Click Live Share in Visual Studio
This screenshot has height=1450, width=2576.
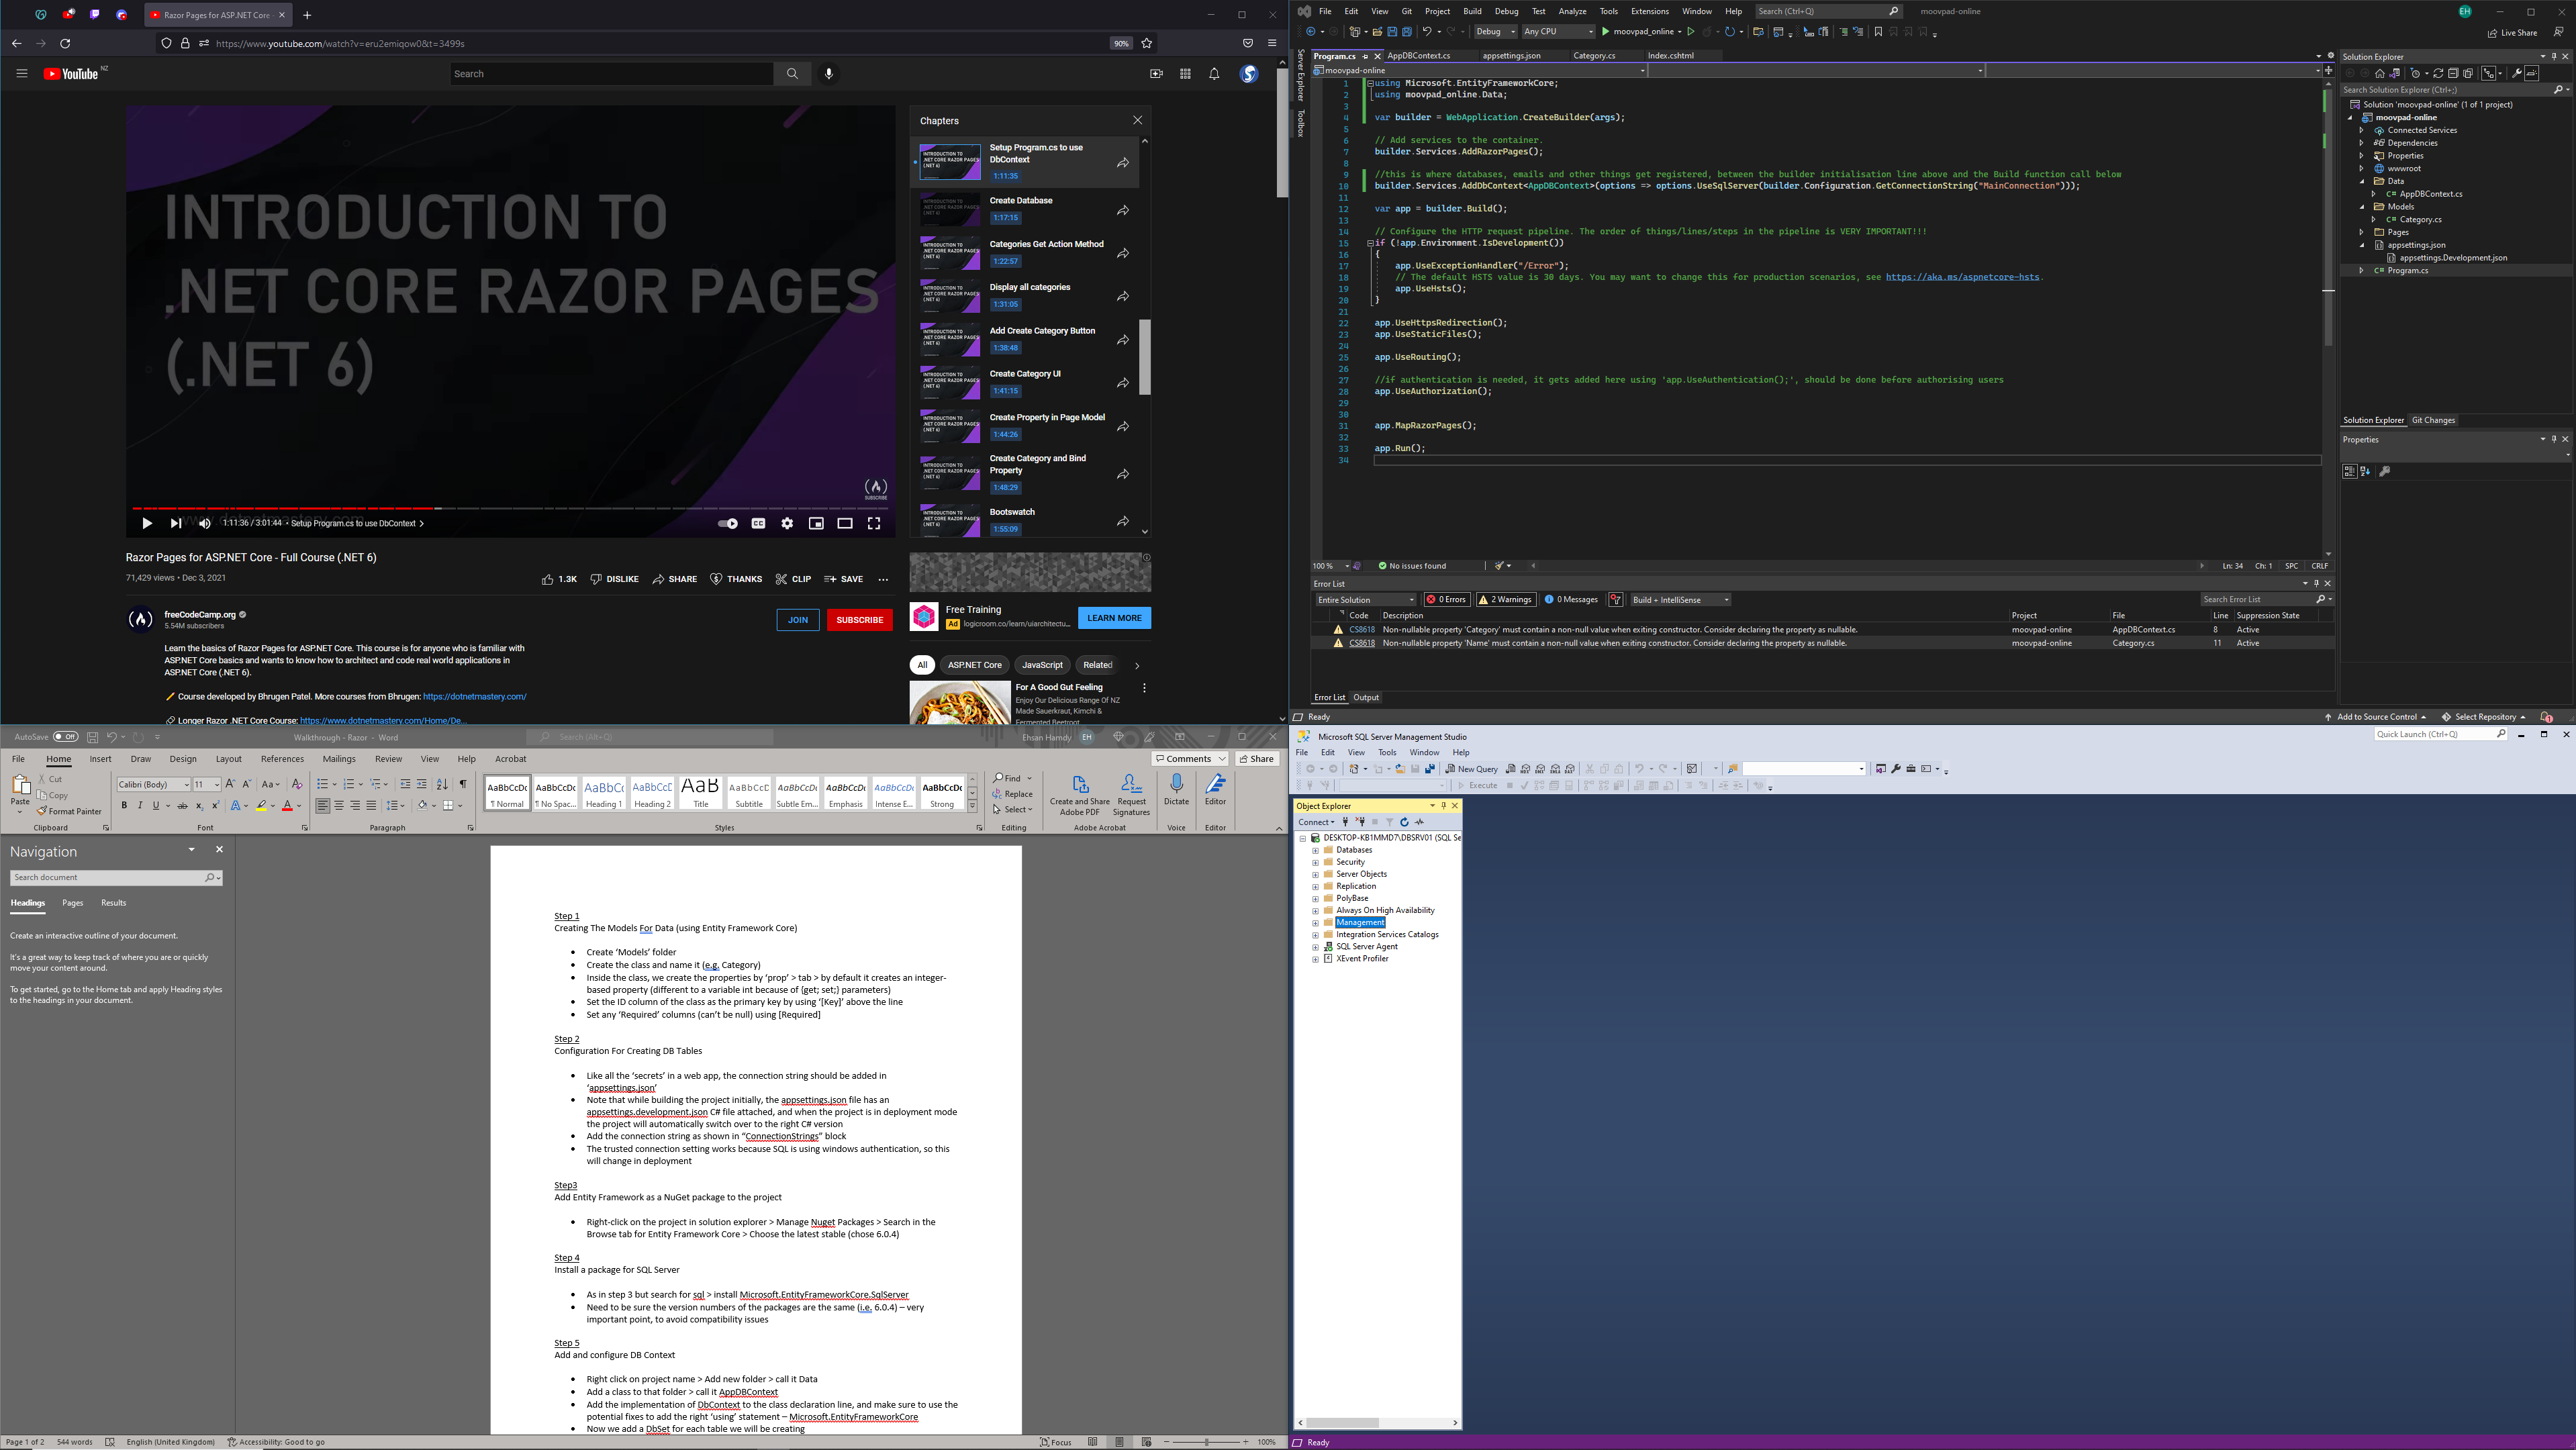(2513, 32)
